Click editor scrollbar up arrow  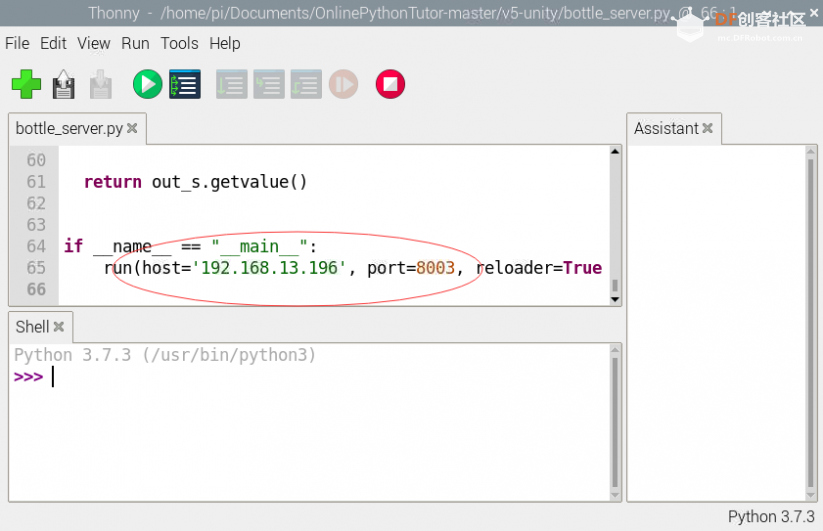tap(615, 152)
